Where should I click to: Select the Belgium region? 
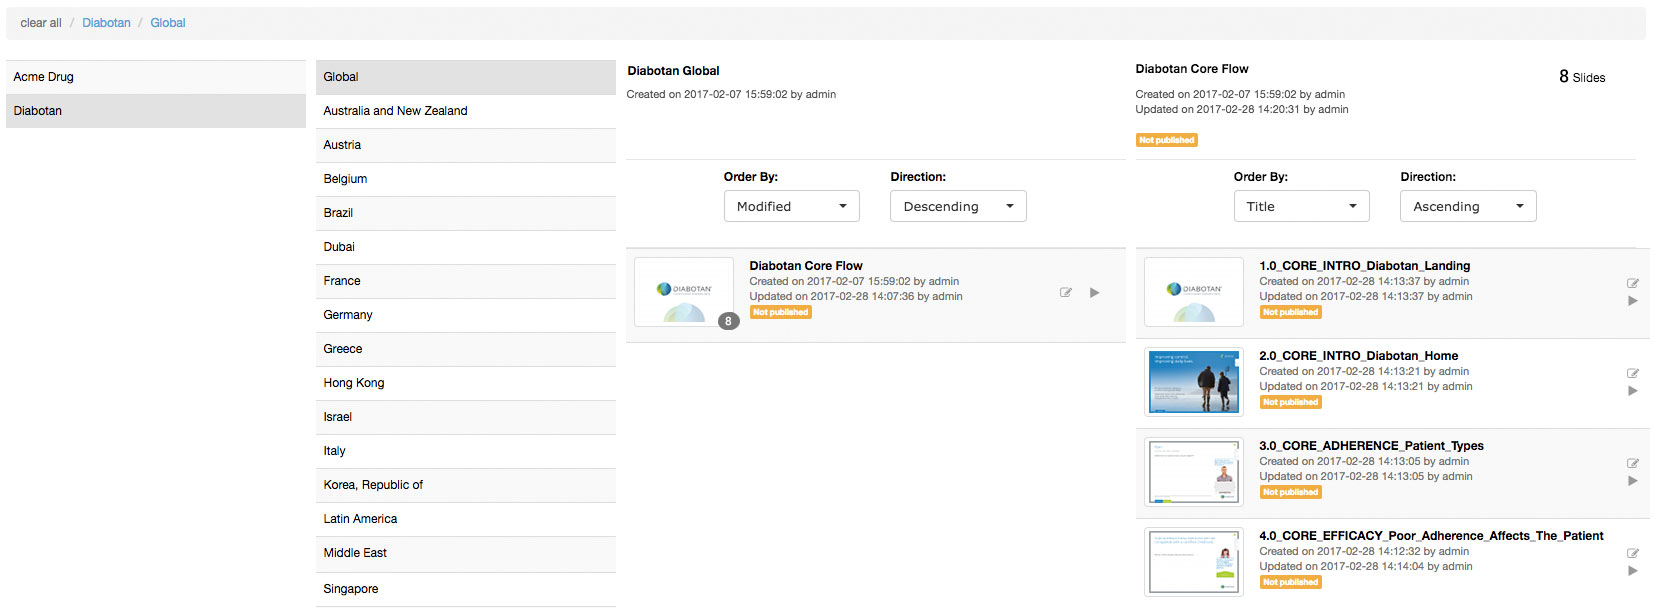point(466,179)
